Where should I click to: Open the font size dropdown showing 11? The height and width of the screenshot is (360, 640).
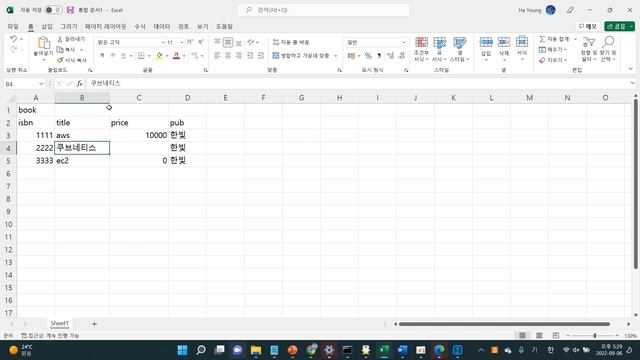point(182,42)
